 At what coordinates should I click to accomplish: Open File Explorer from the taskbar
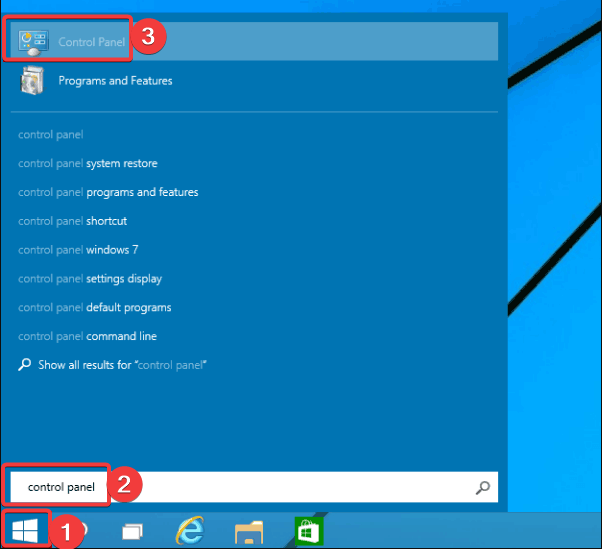click(249, 532)
